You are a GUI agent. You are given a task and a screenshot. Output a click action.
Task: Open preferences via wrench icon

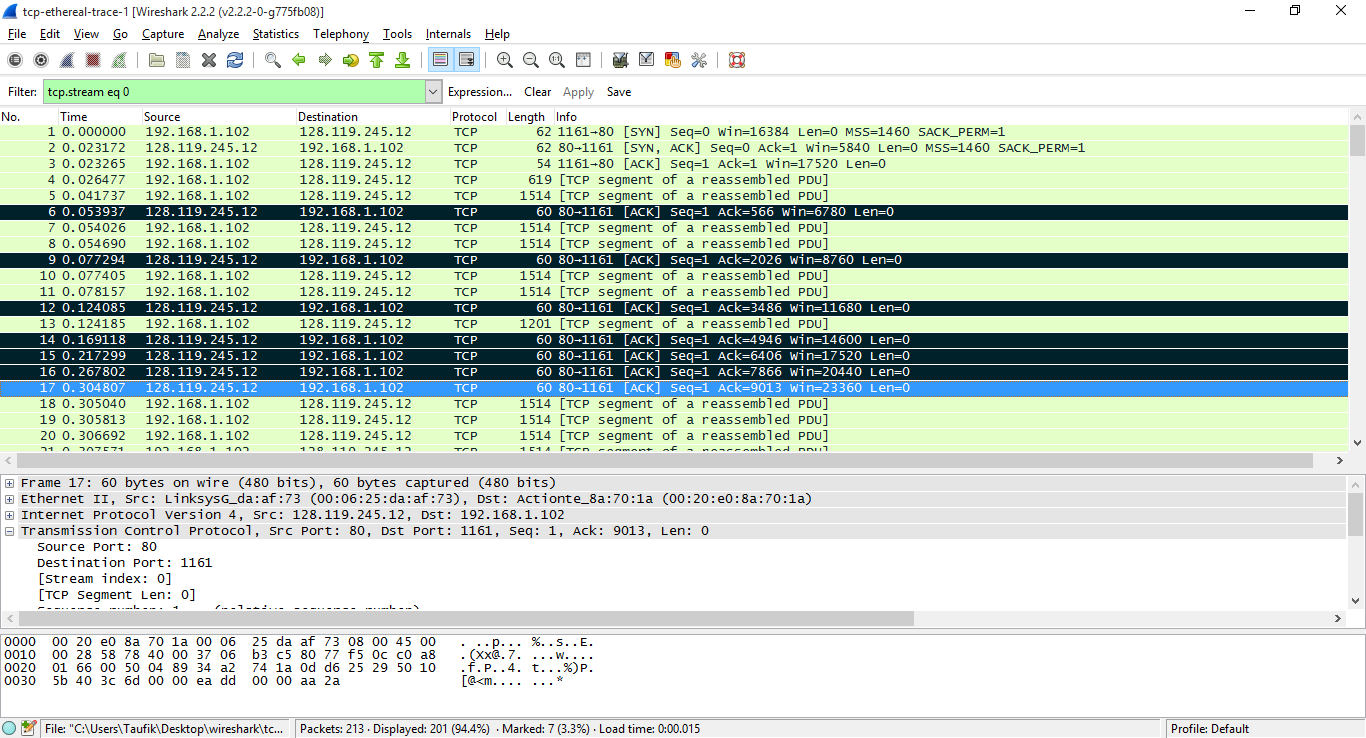coord(699,60)
